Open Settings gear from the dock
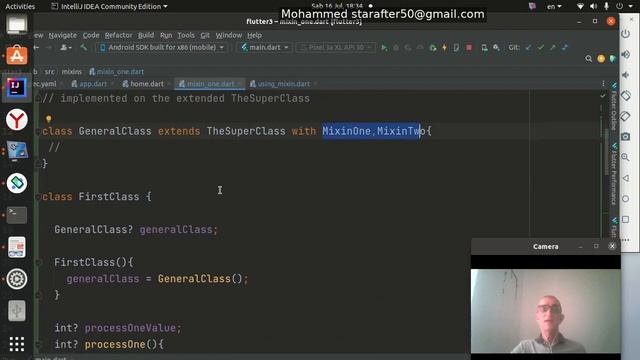Screen dimensions: 640x360 click(17, 279)
